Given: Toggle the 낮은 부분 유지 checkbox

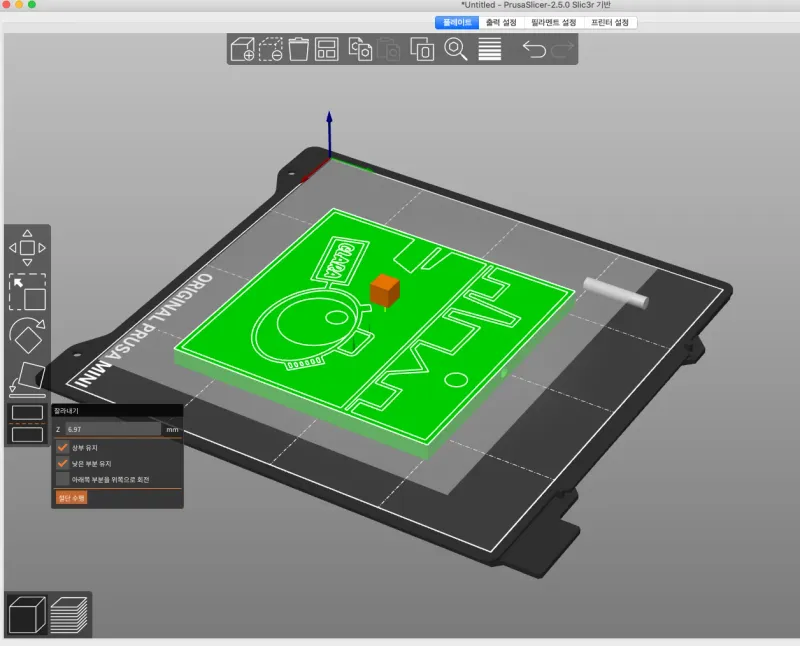Looking at the screenshot, I should coord(63,463).
